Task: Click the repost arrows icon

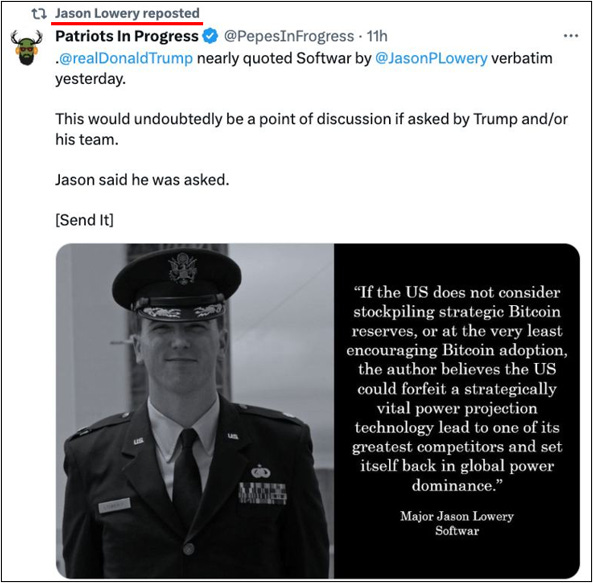Action: tap(39, 14)
